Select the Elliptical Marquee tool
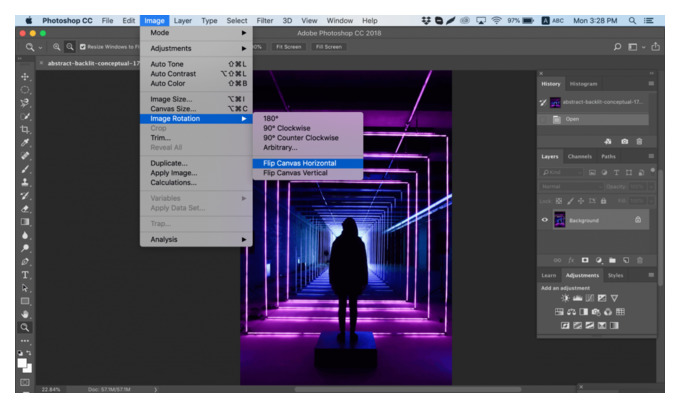680x408 pixels. coord(25,90)
